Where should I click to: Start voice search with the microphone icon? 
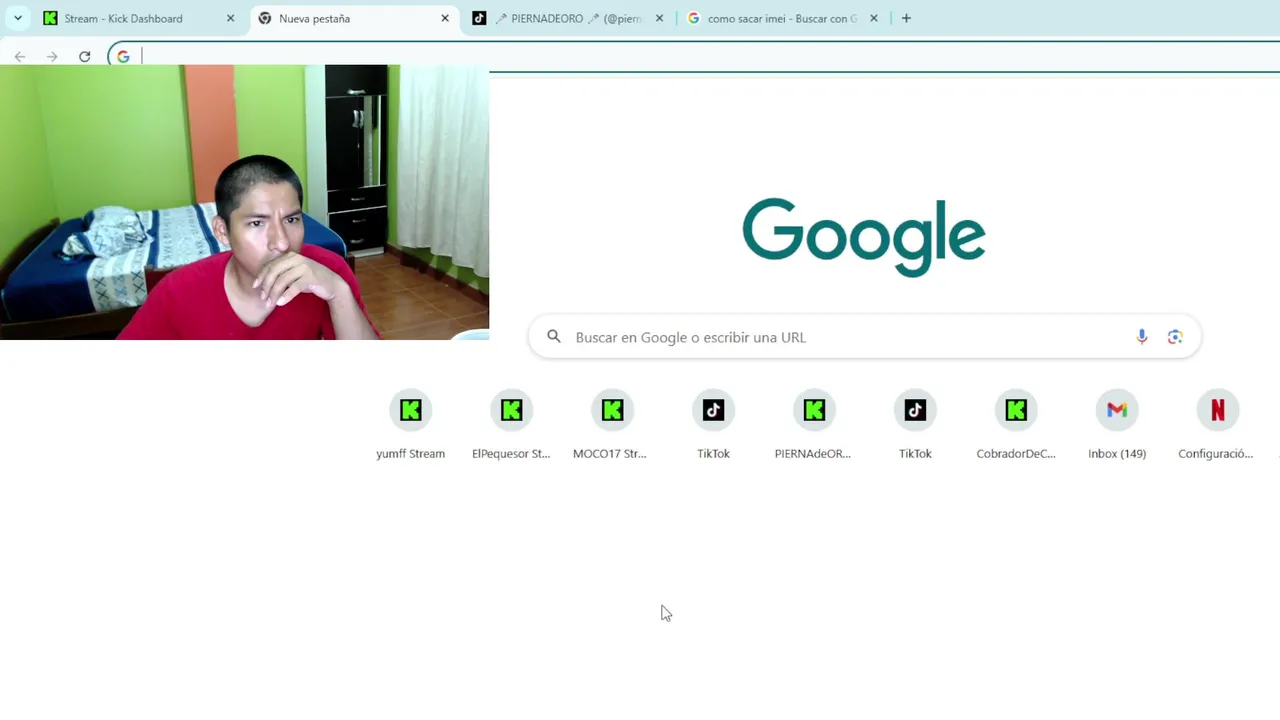pos(1142,337)
